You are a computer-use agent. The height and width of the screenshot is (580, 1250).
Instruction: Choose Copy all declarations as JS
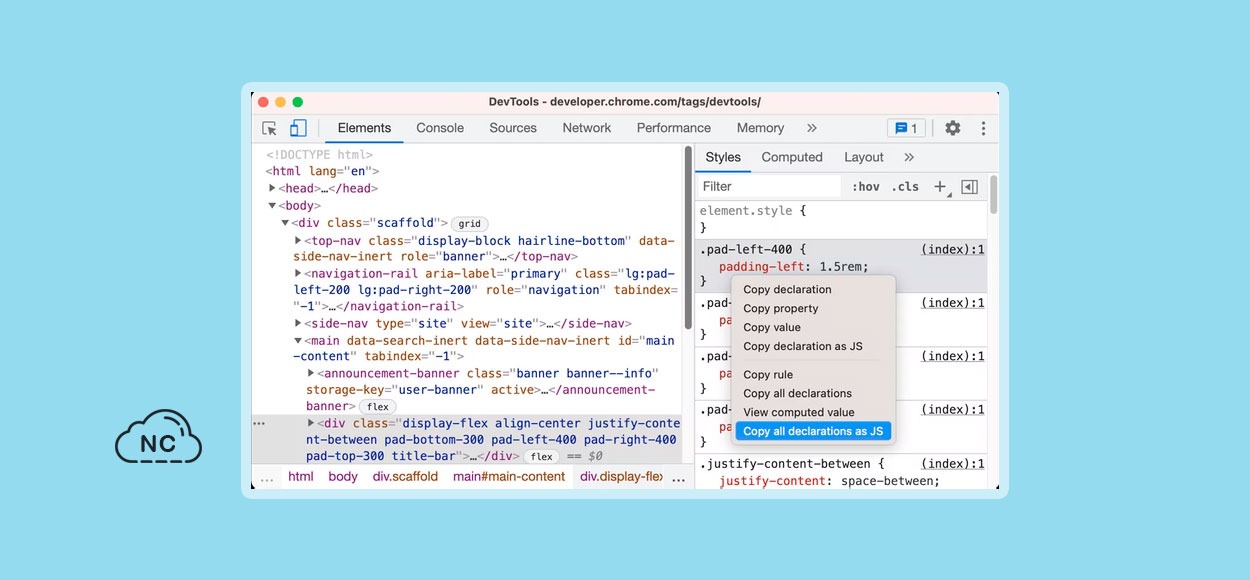(x=813, y=431)
